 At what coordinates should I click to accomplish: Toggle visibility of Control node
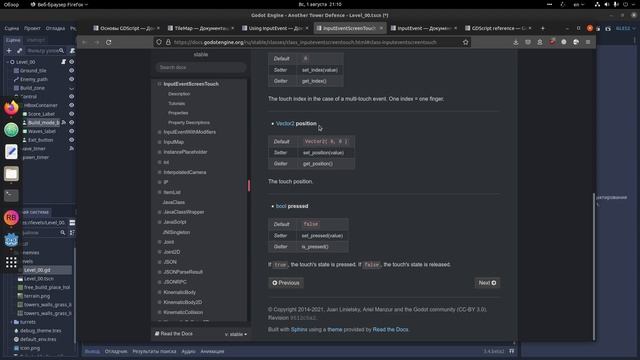(x=71, y=96)
